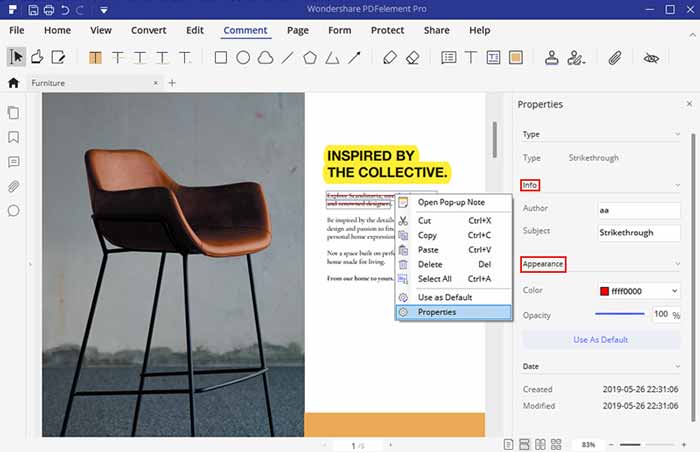Switch to the Page tab
The image size is (700, 452).
click(298, 30)
